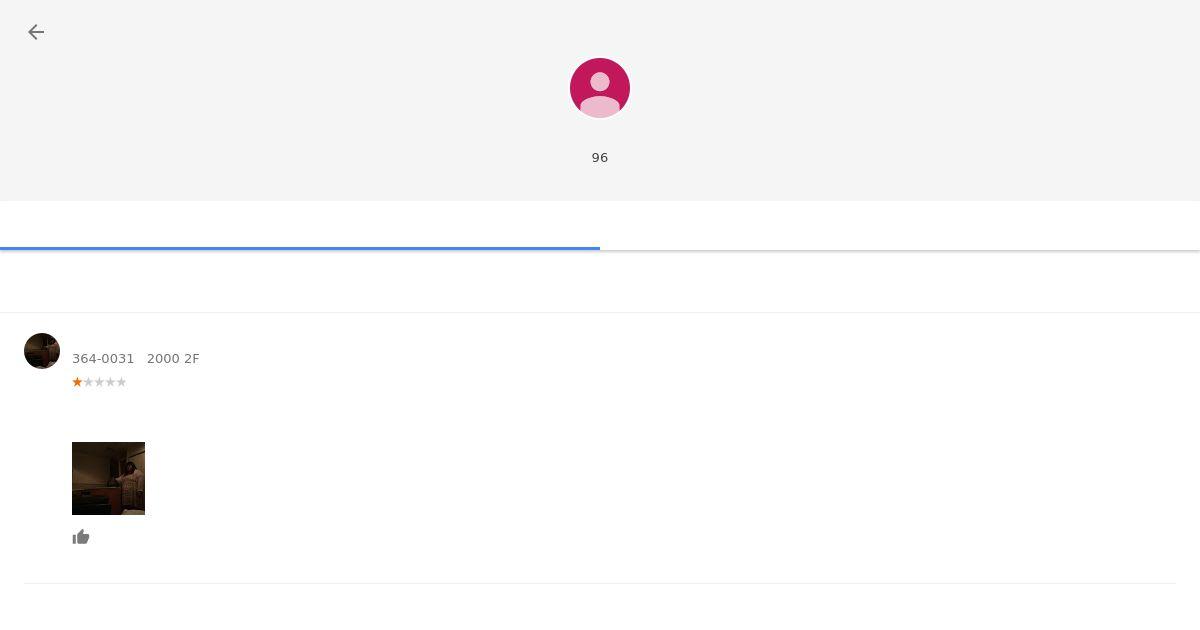
Task: Click the white person silhouette inside avatar
Action: coord(600,94)
